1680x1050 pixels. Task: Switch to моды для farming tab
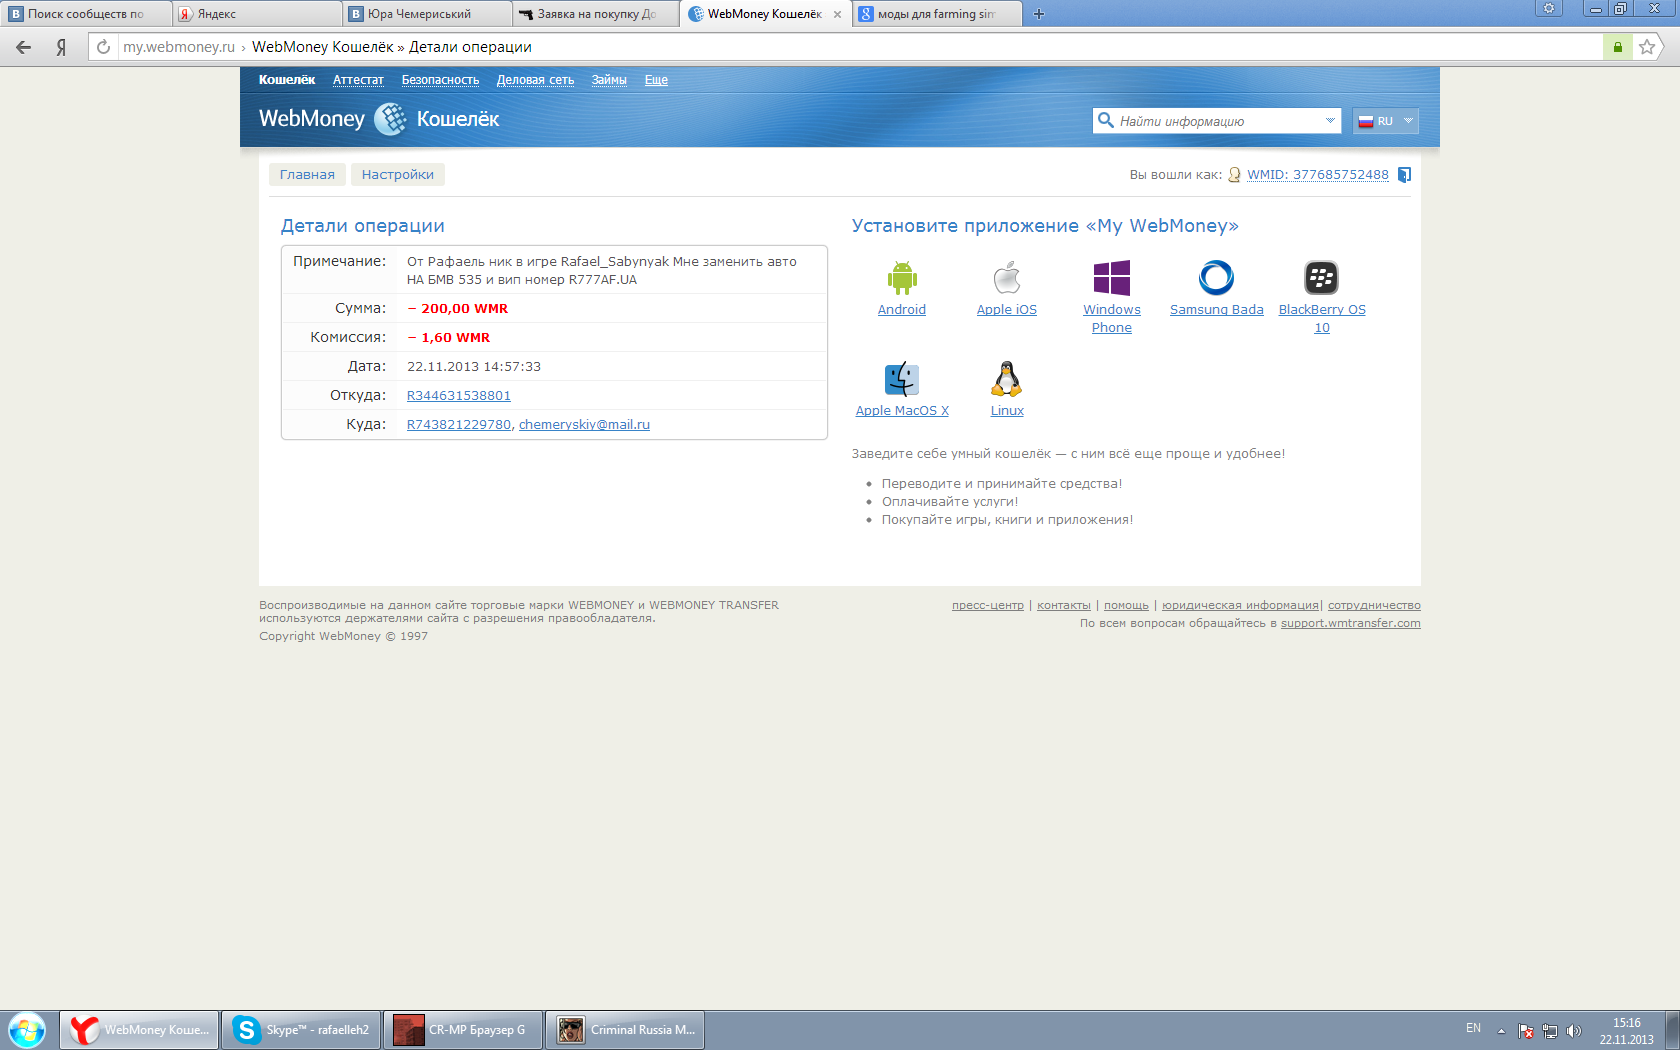coord(938,14)
